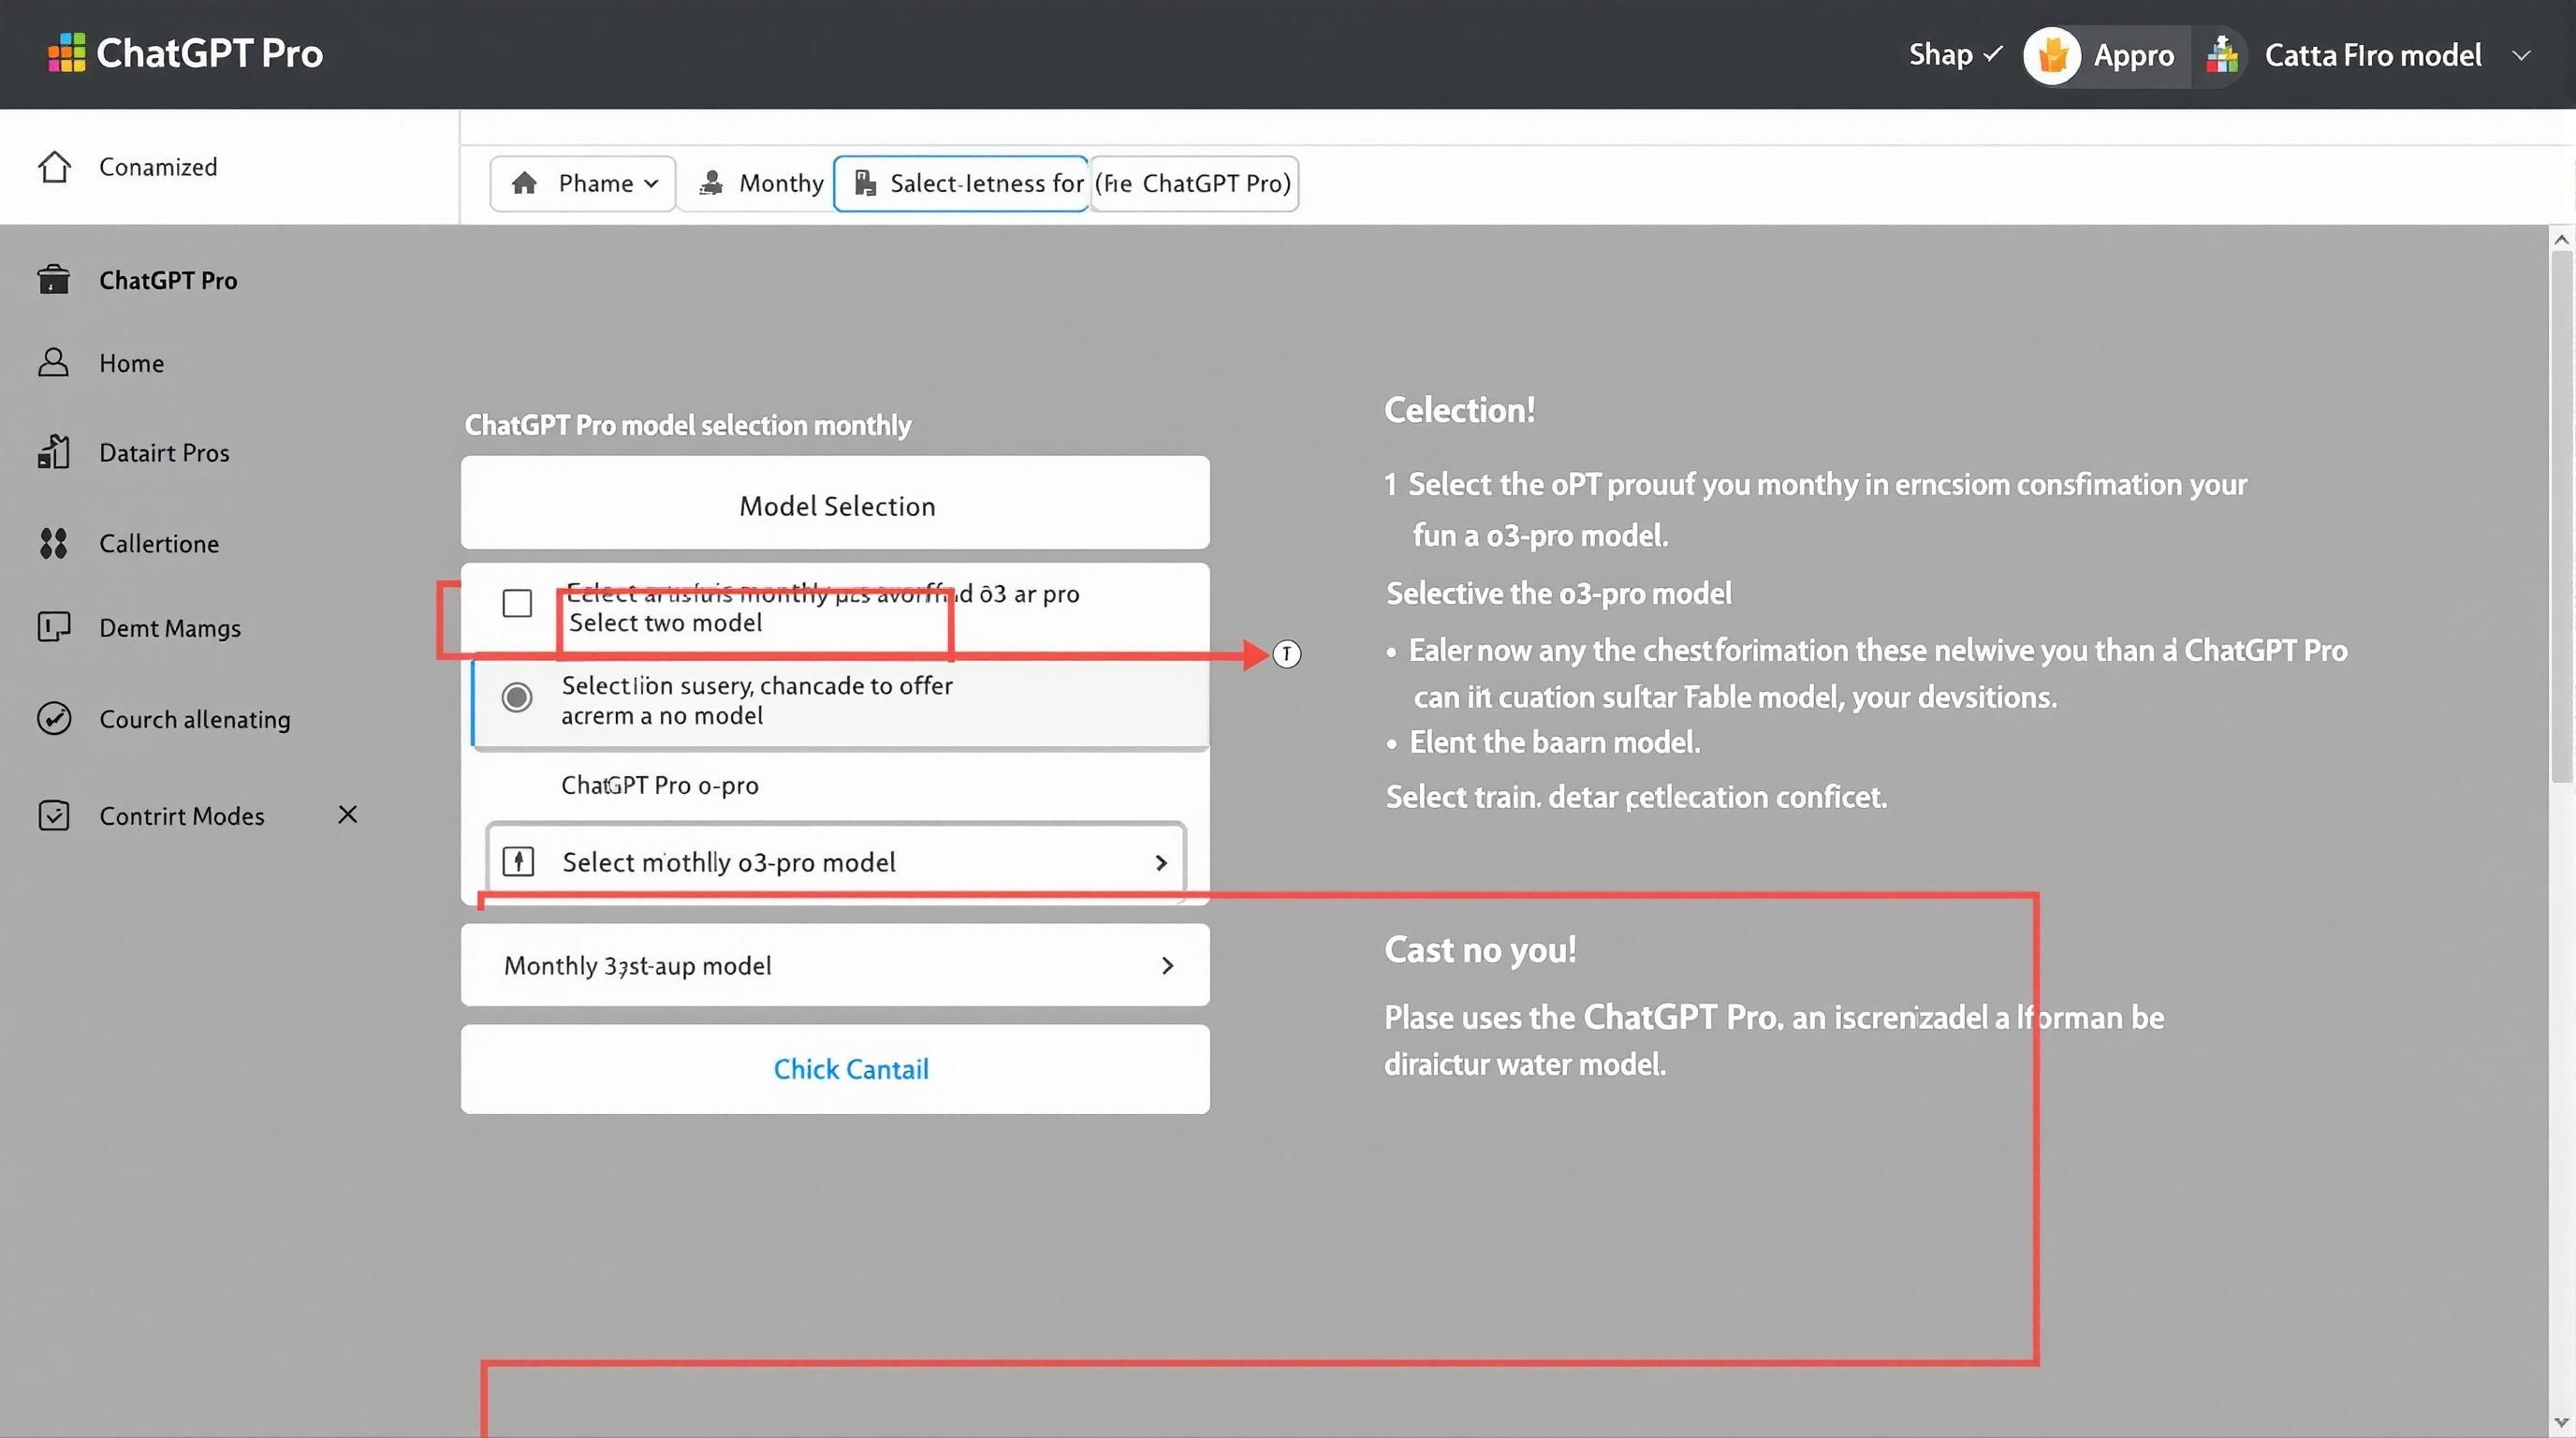Click the Callertione four-dots icon
Screen dimensions: 2576x1438
(x=54, y=543)
